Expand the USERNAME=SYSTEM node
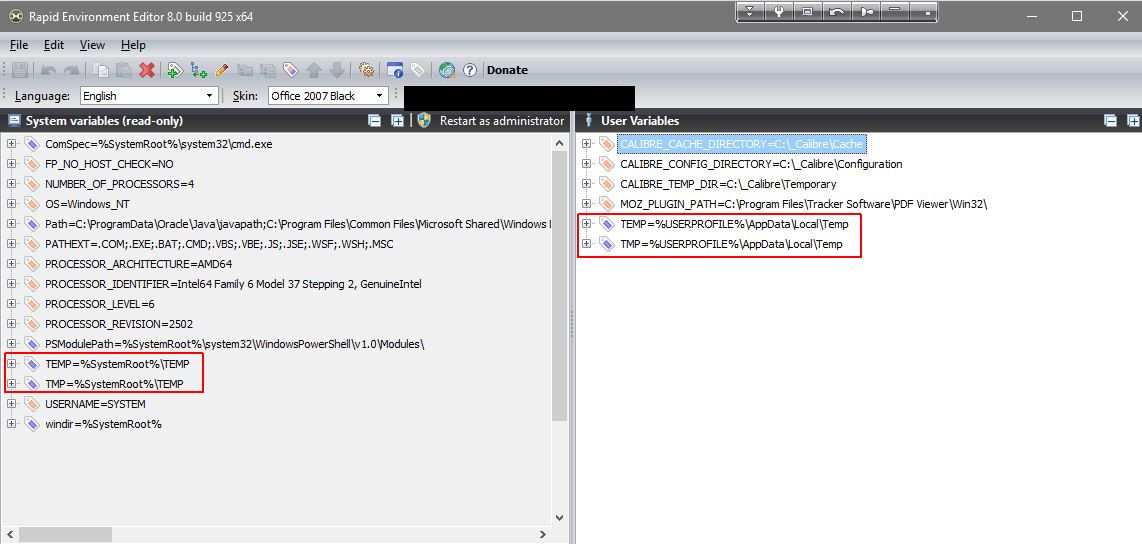This screenshot has height=544, width=1142. (11, 403)
